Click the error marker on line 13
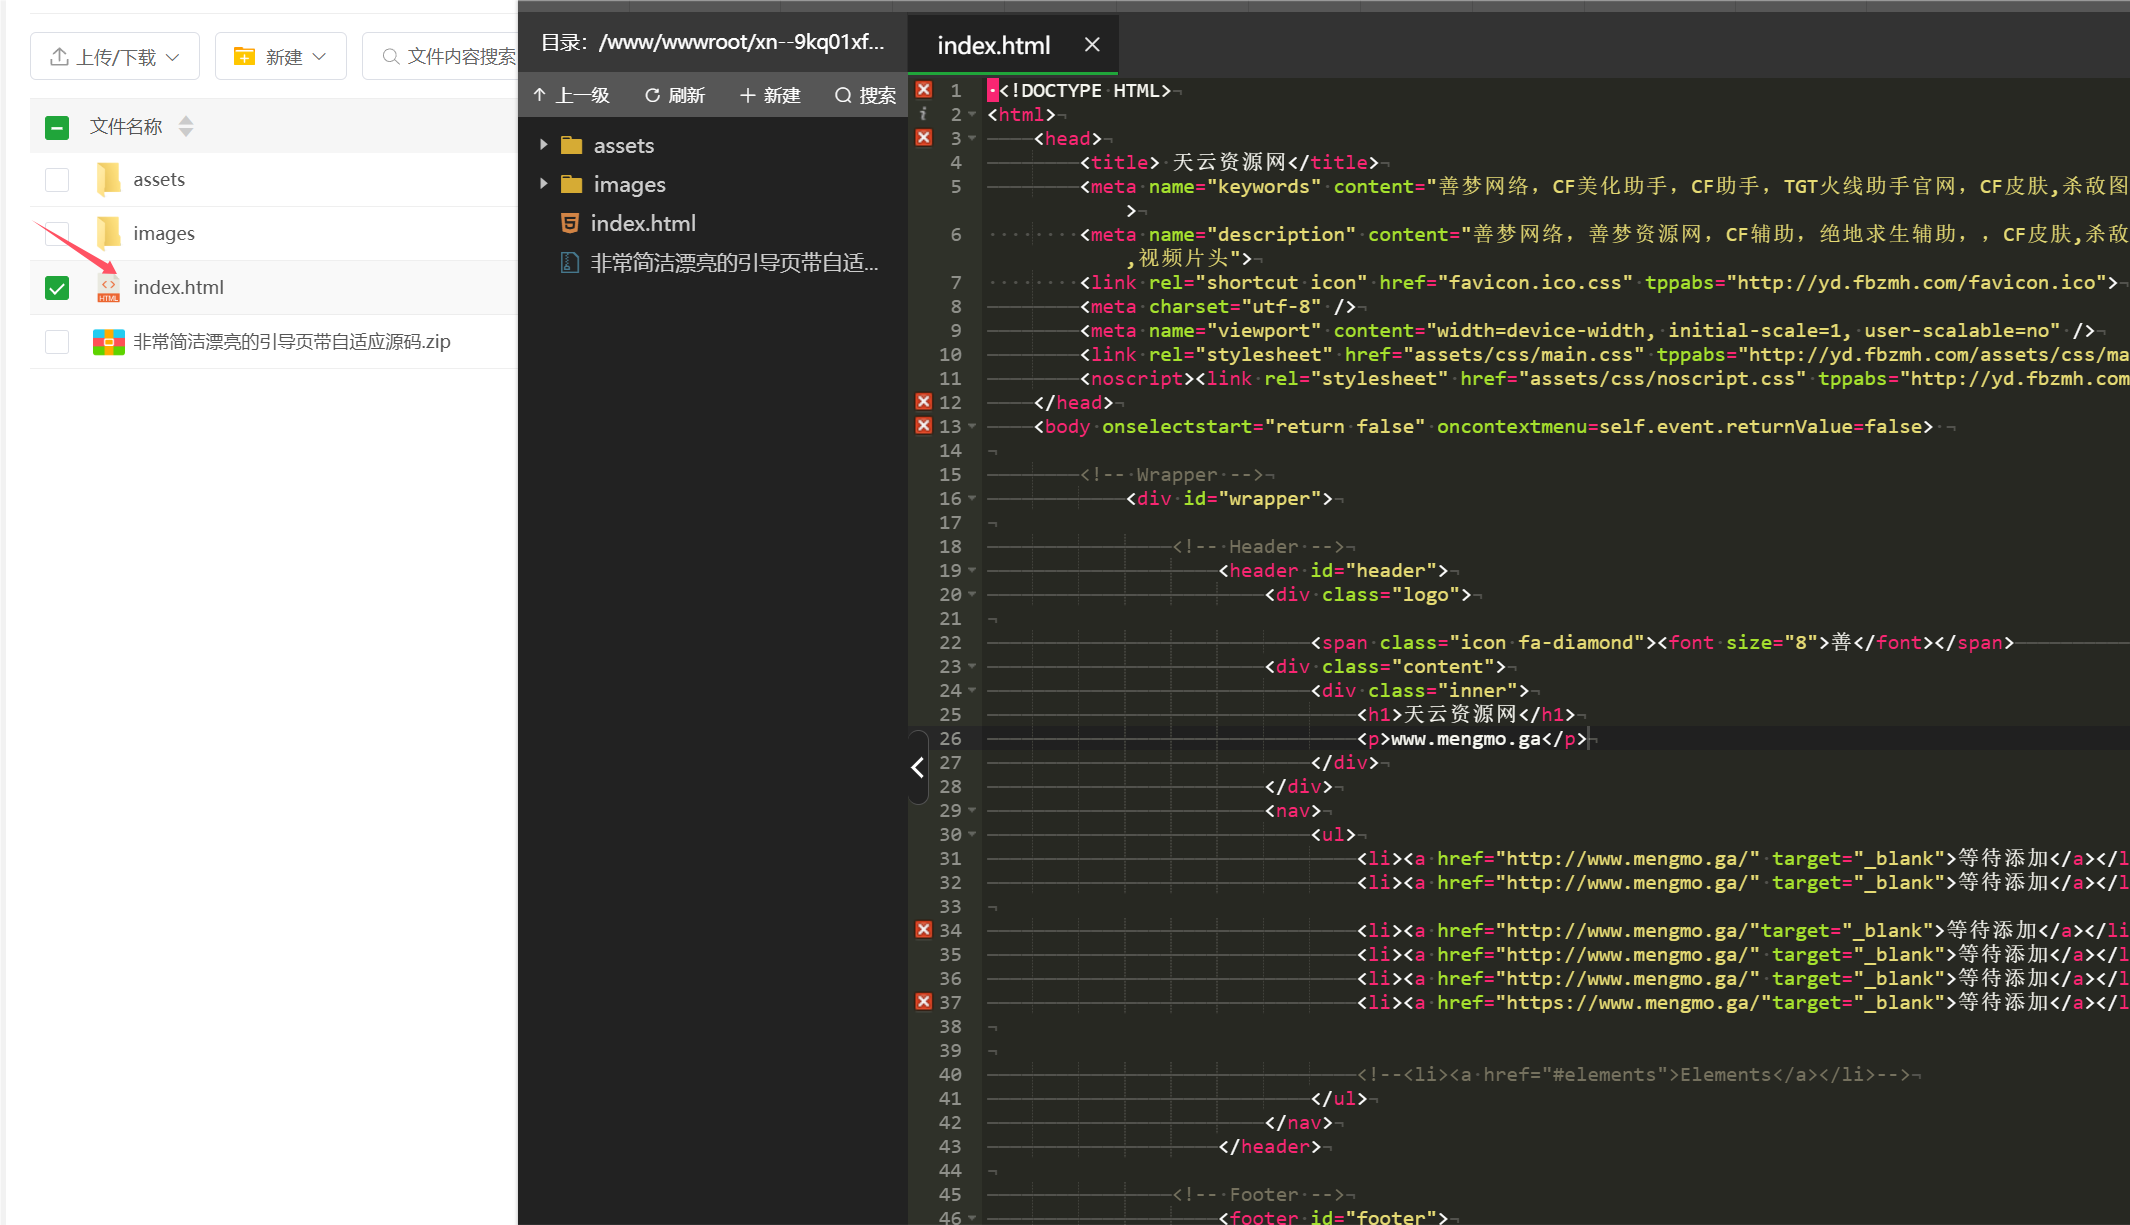2130x1225 pixels. 924,426
